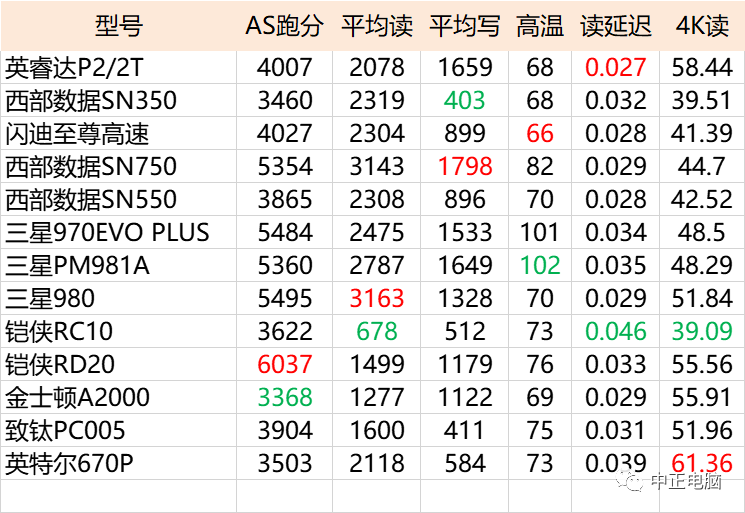The image size is (745, 513).
Task: Click average write 1179 for 铠侠RD20
Action: 465,364
